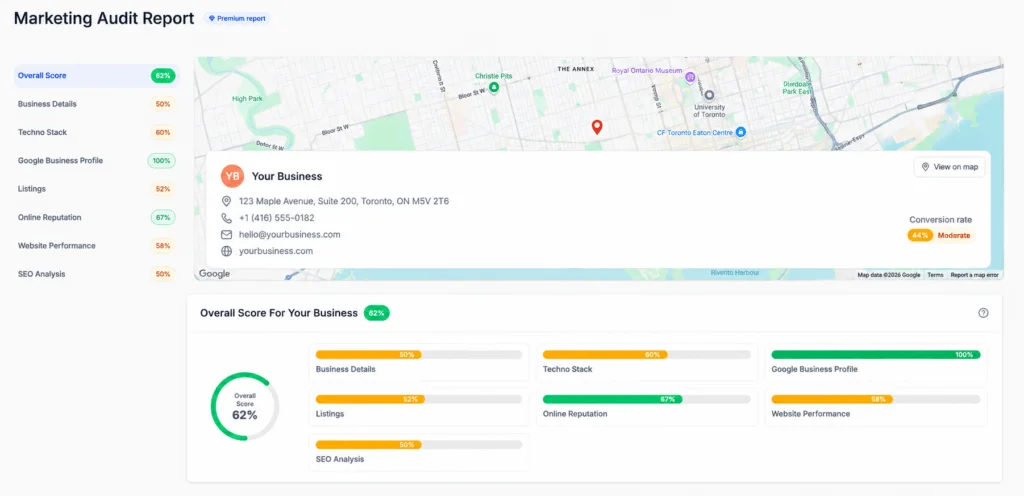This screenshot has width=1024, height=496.
Task: Click the Moderate conversion label
Action: (953, 236)
